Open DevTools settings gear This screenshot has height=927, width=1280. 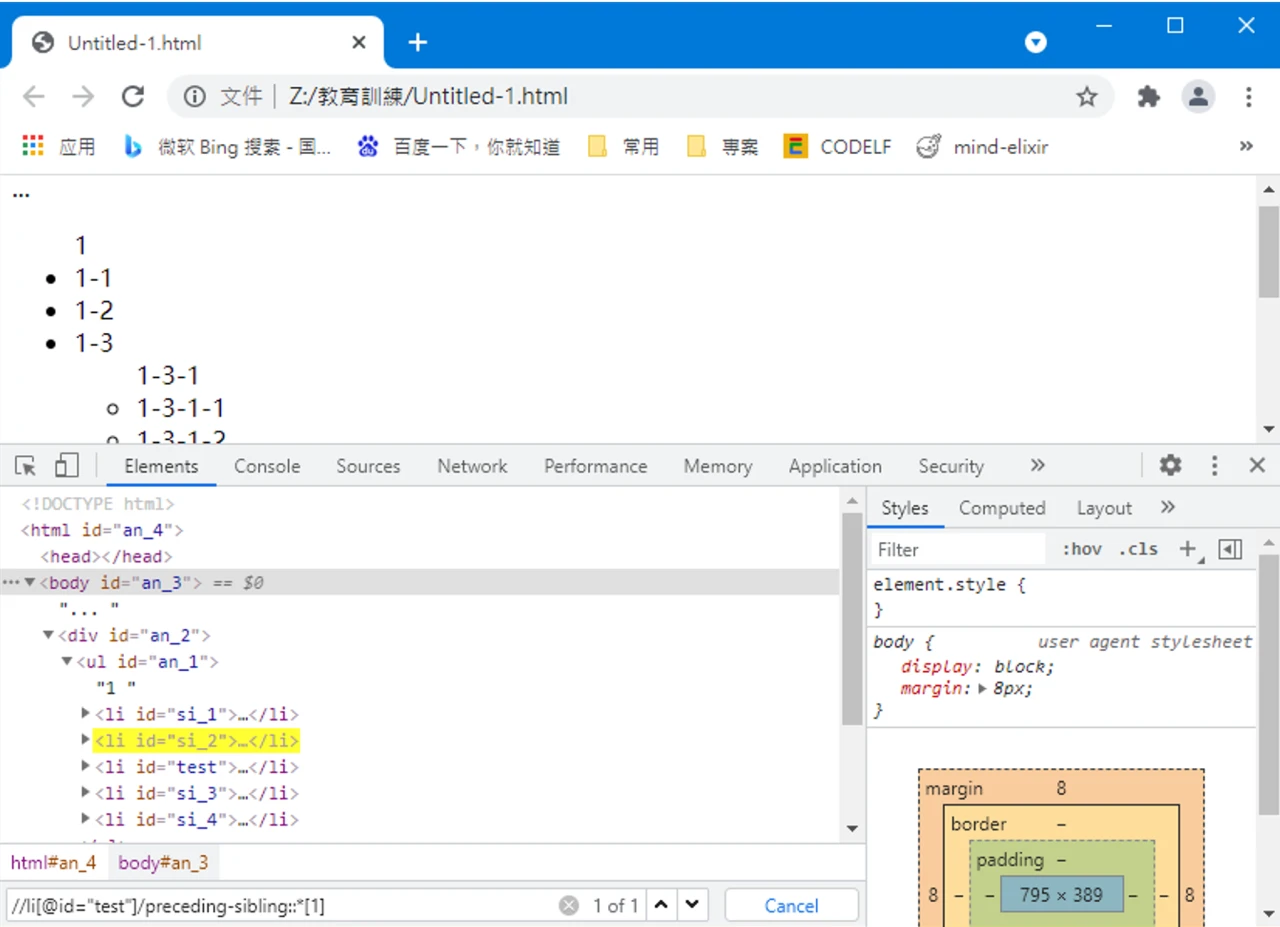1170,465
